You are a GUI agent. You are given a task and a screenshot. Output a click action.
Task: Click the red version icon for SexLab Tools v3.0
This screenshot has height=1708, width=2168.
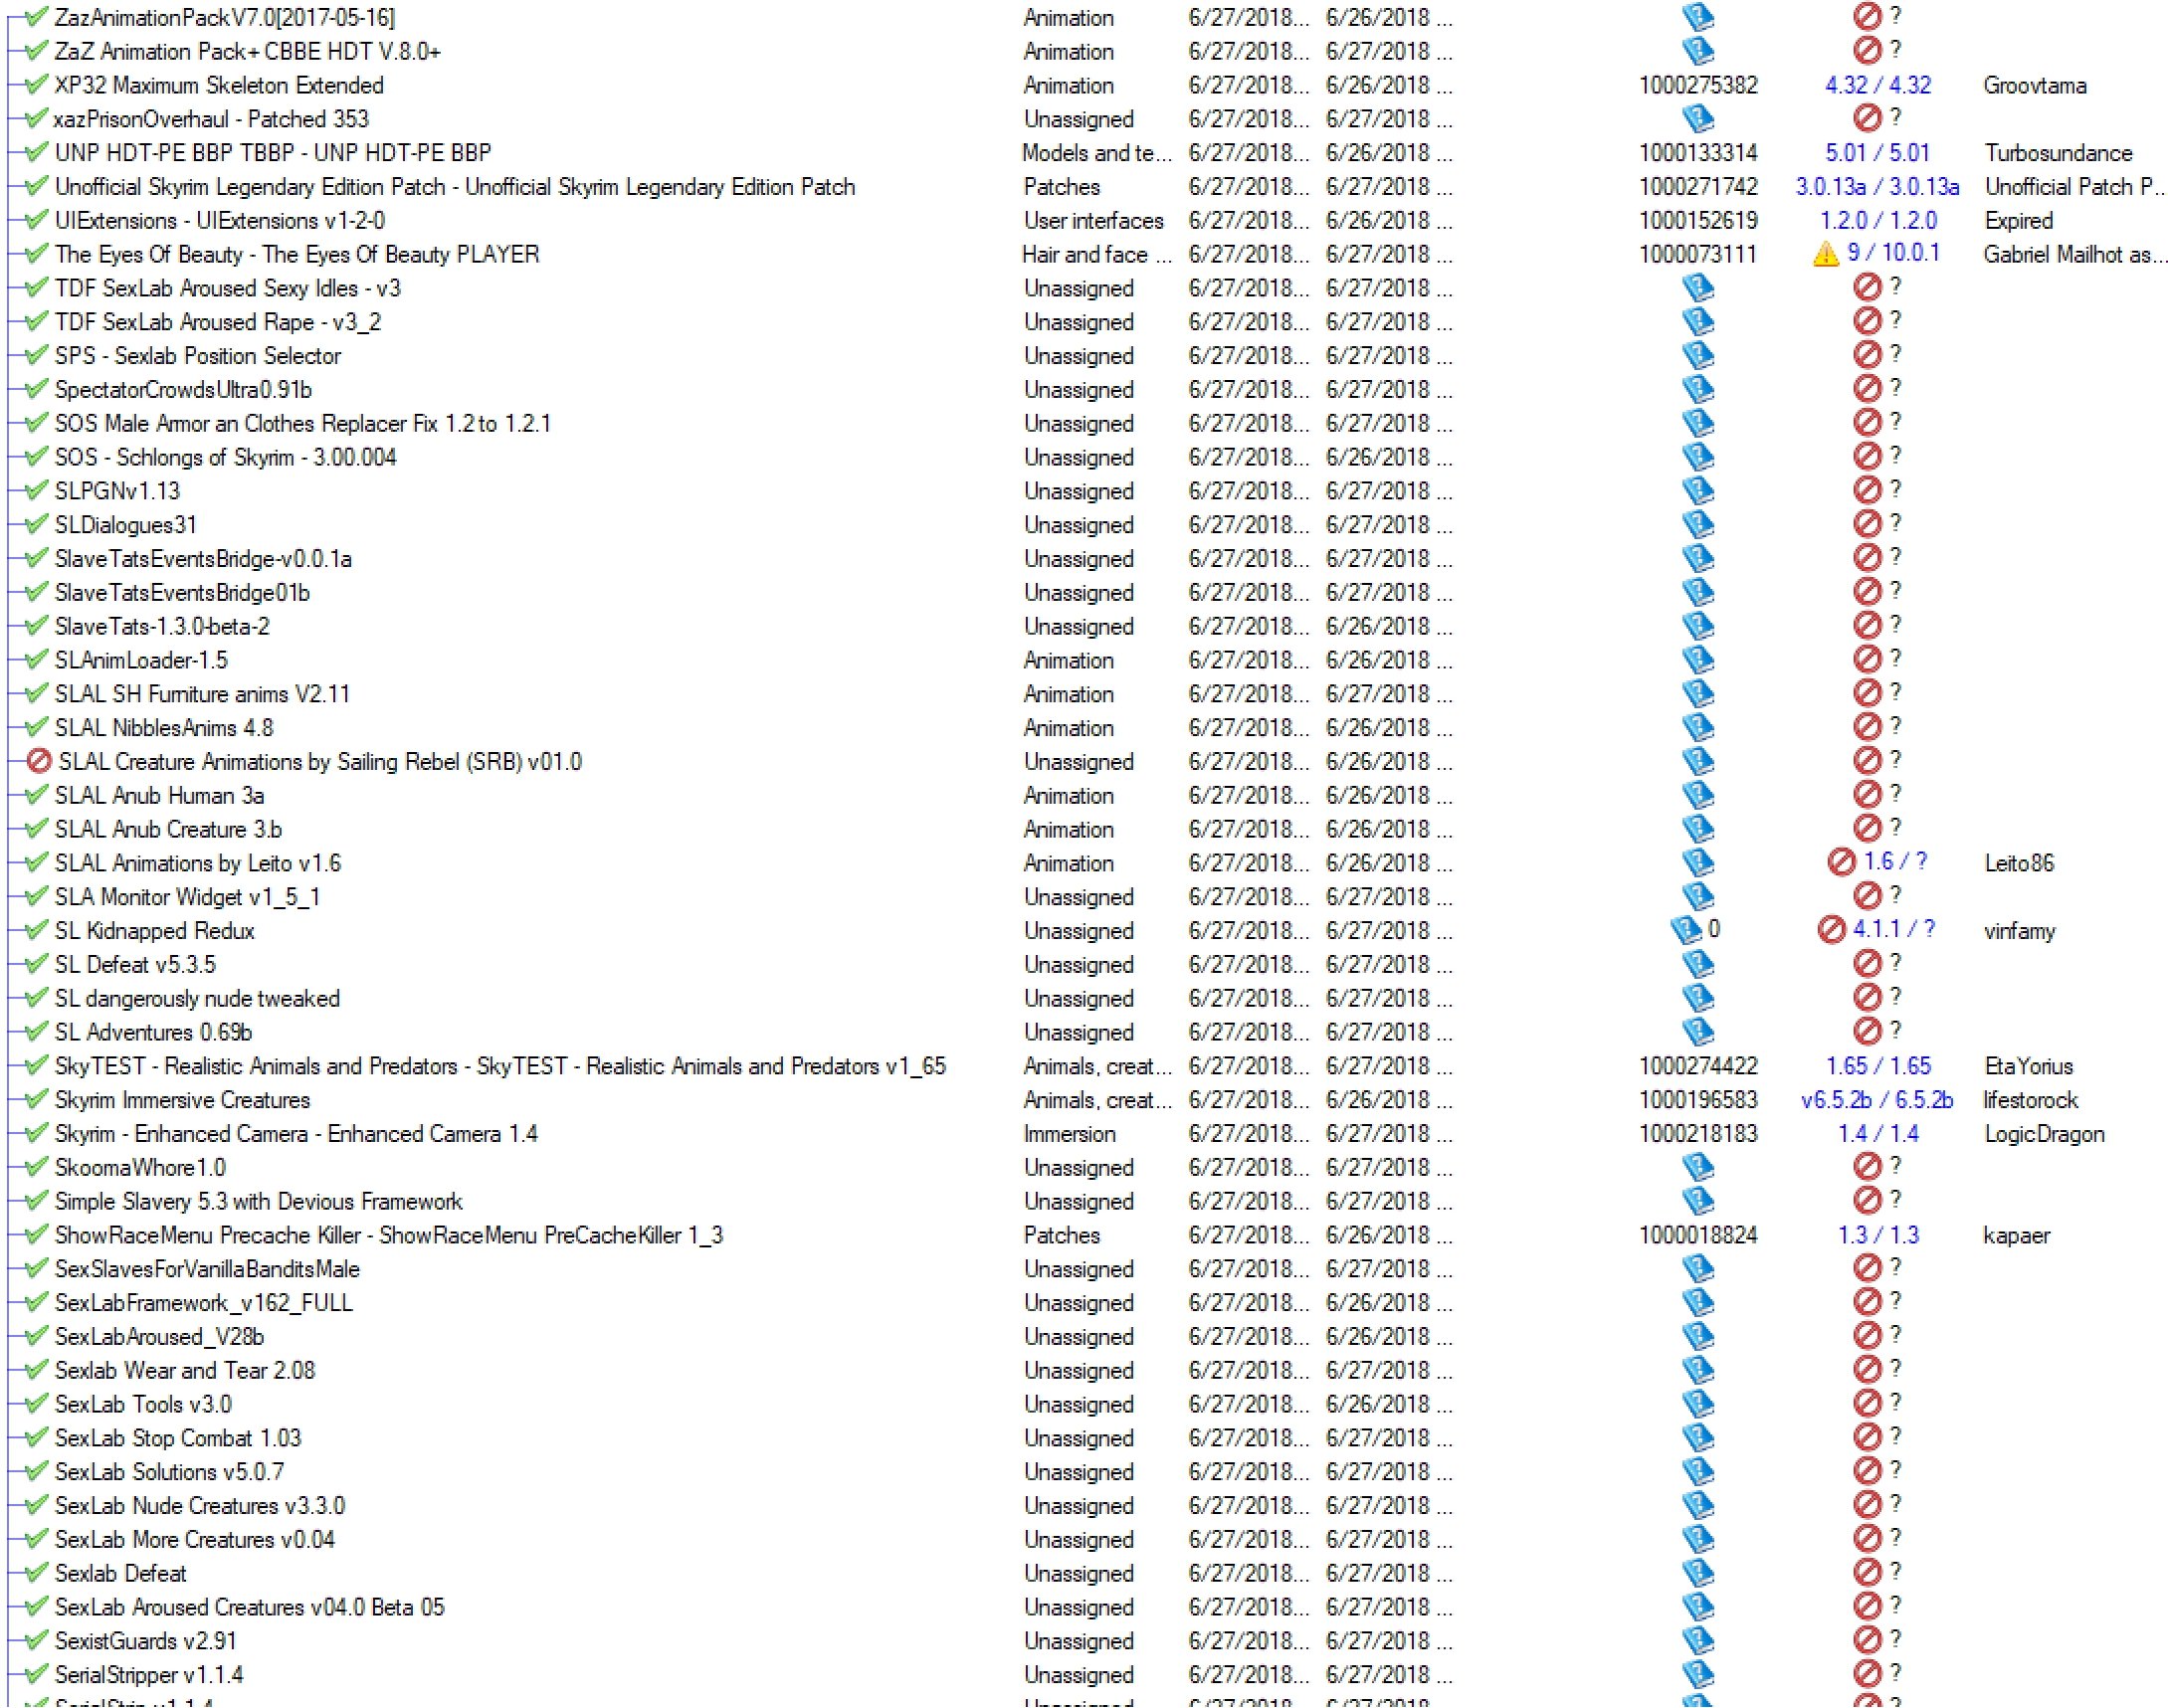[1866, 1403]
